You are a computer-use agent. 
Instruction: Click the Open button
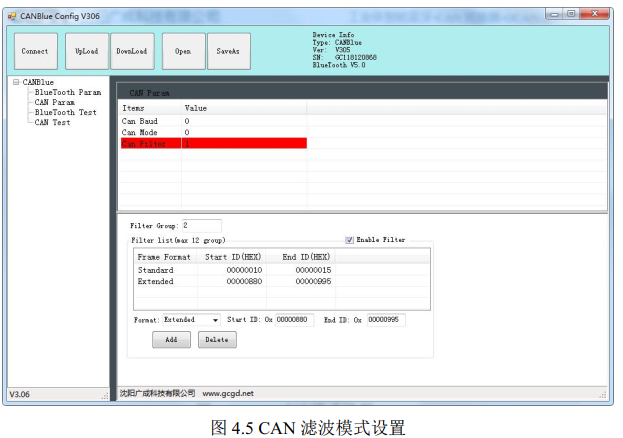(x=183, y=51)
